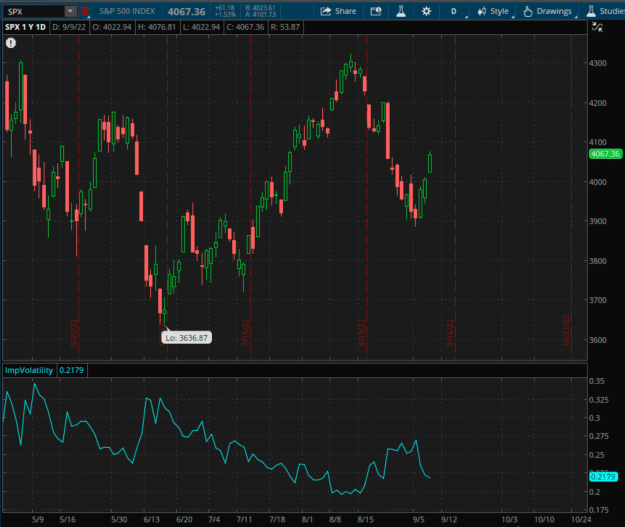The height and width of the screenshot is (527, 625).
Task: Click the 5/20/22 expiration marker label
Action: [x=74, y=332]
